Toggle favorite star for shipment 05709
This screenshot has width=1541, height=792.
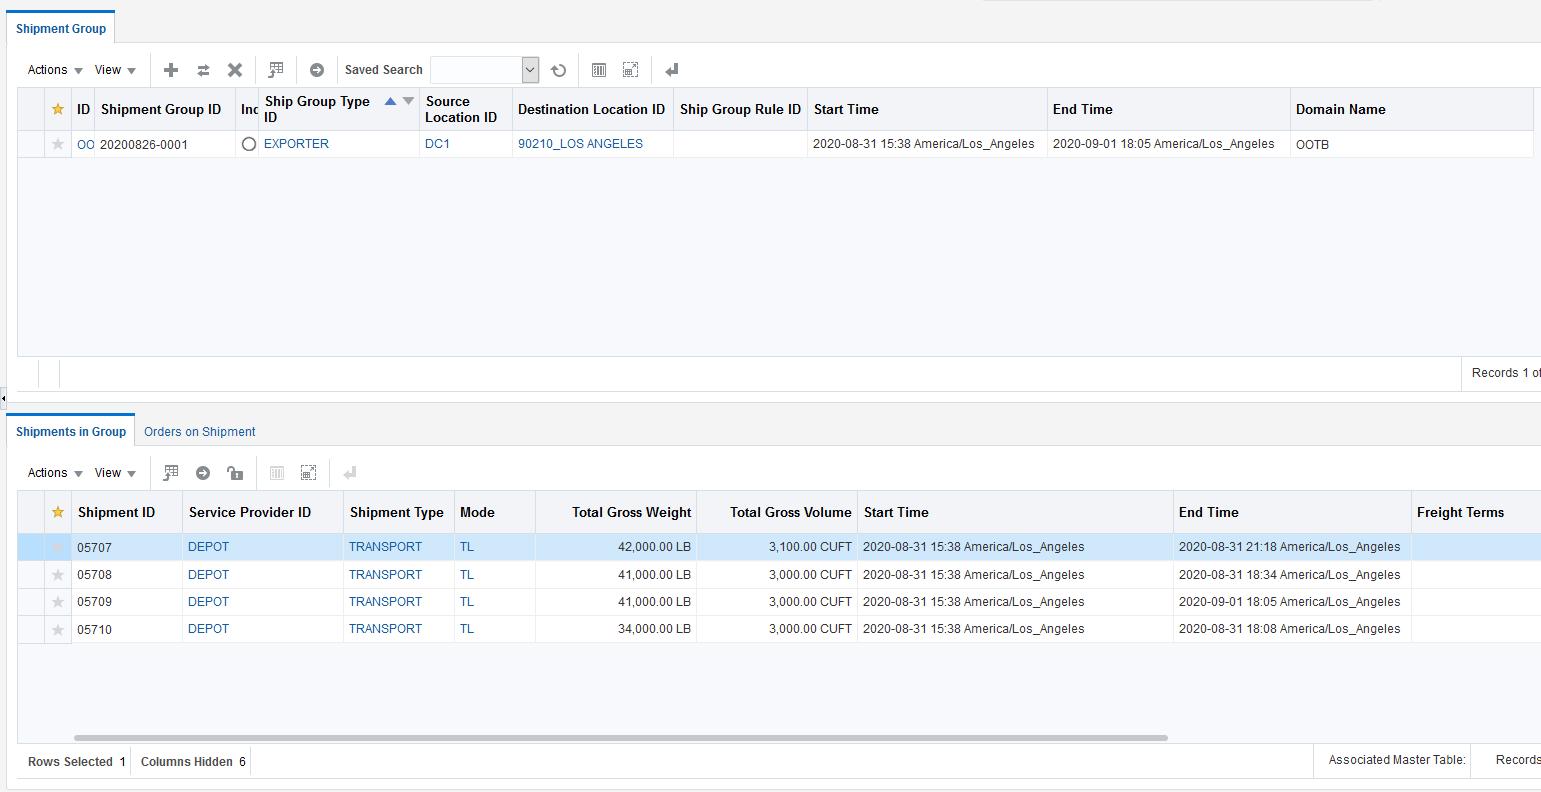click(58, 602)
